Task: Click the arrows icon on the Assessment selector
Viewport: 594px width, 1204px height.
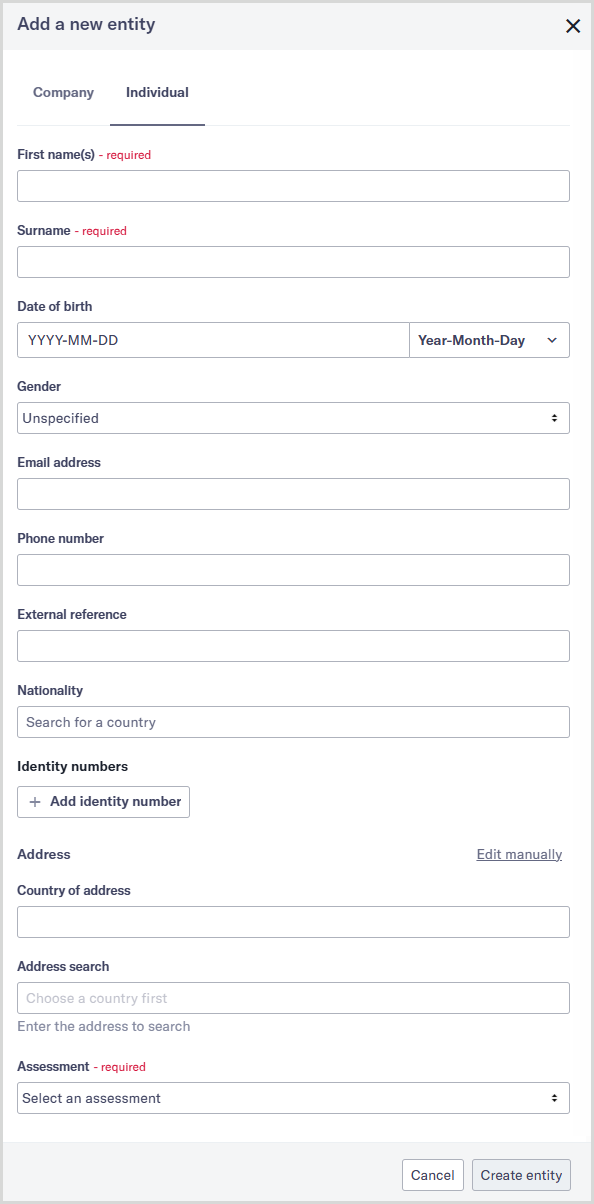Action: [554, 1097]
